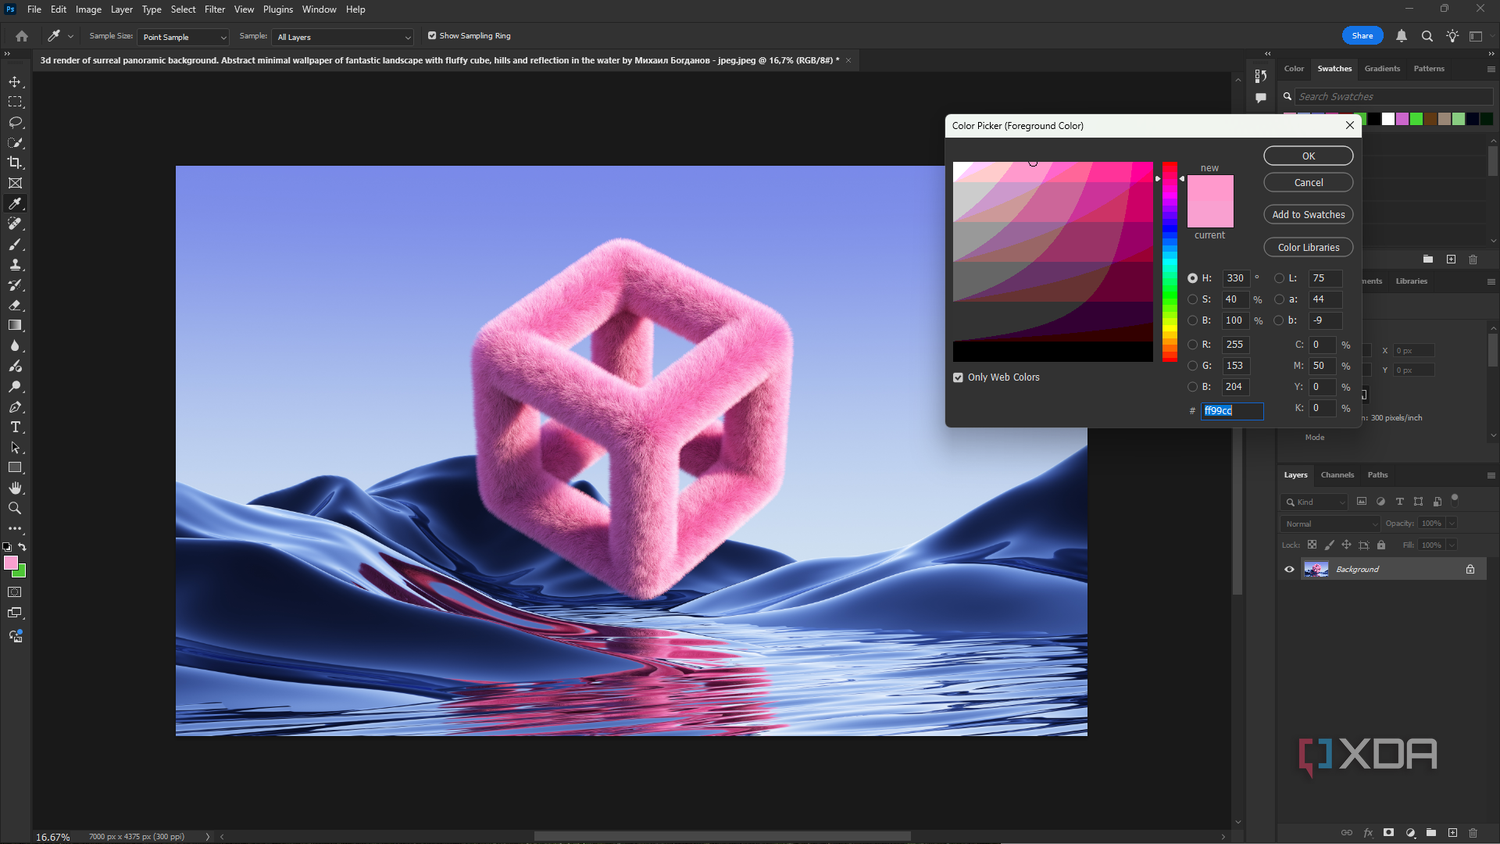The width and height of the screenshot is (1500, 844).
Task: Swap foreground and background colors icon
Action: pos(22,547)
